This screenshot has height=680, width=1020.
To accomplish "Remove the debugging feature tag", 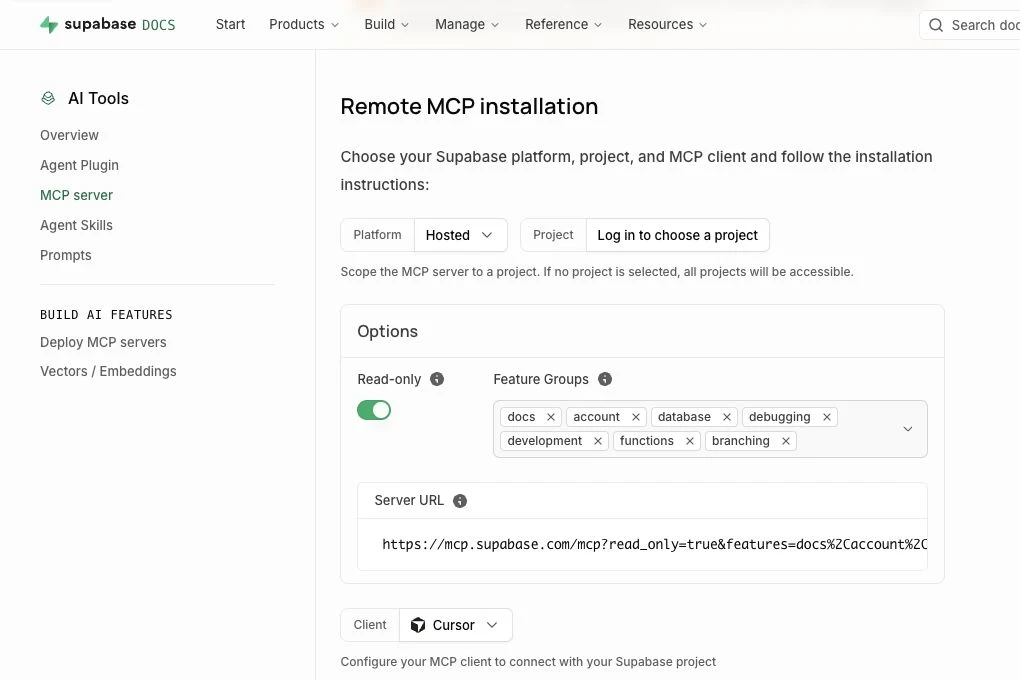I will (x=827, y=417).
